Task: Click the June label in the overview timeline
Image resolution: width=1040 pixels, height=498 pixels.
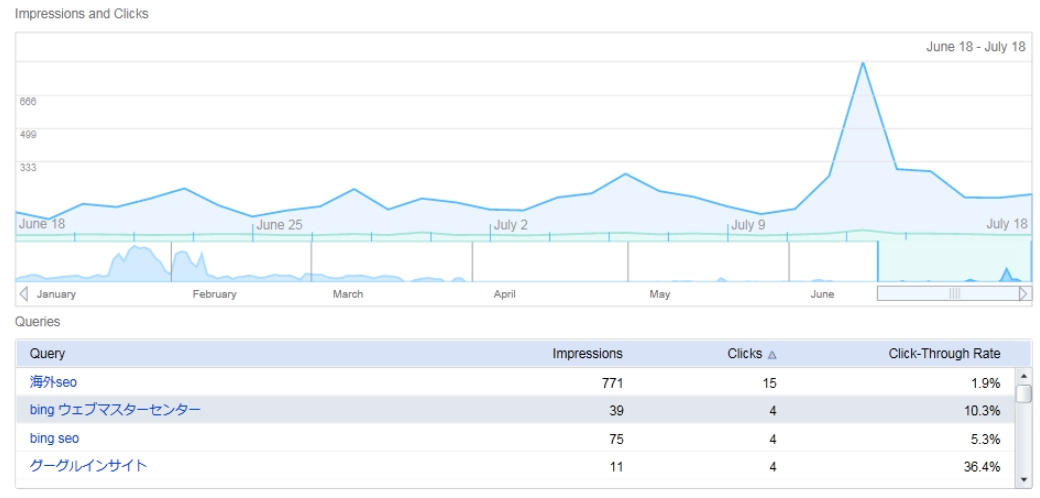Action: (822, 294)
